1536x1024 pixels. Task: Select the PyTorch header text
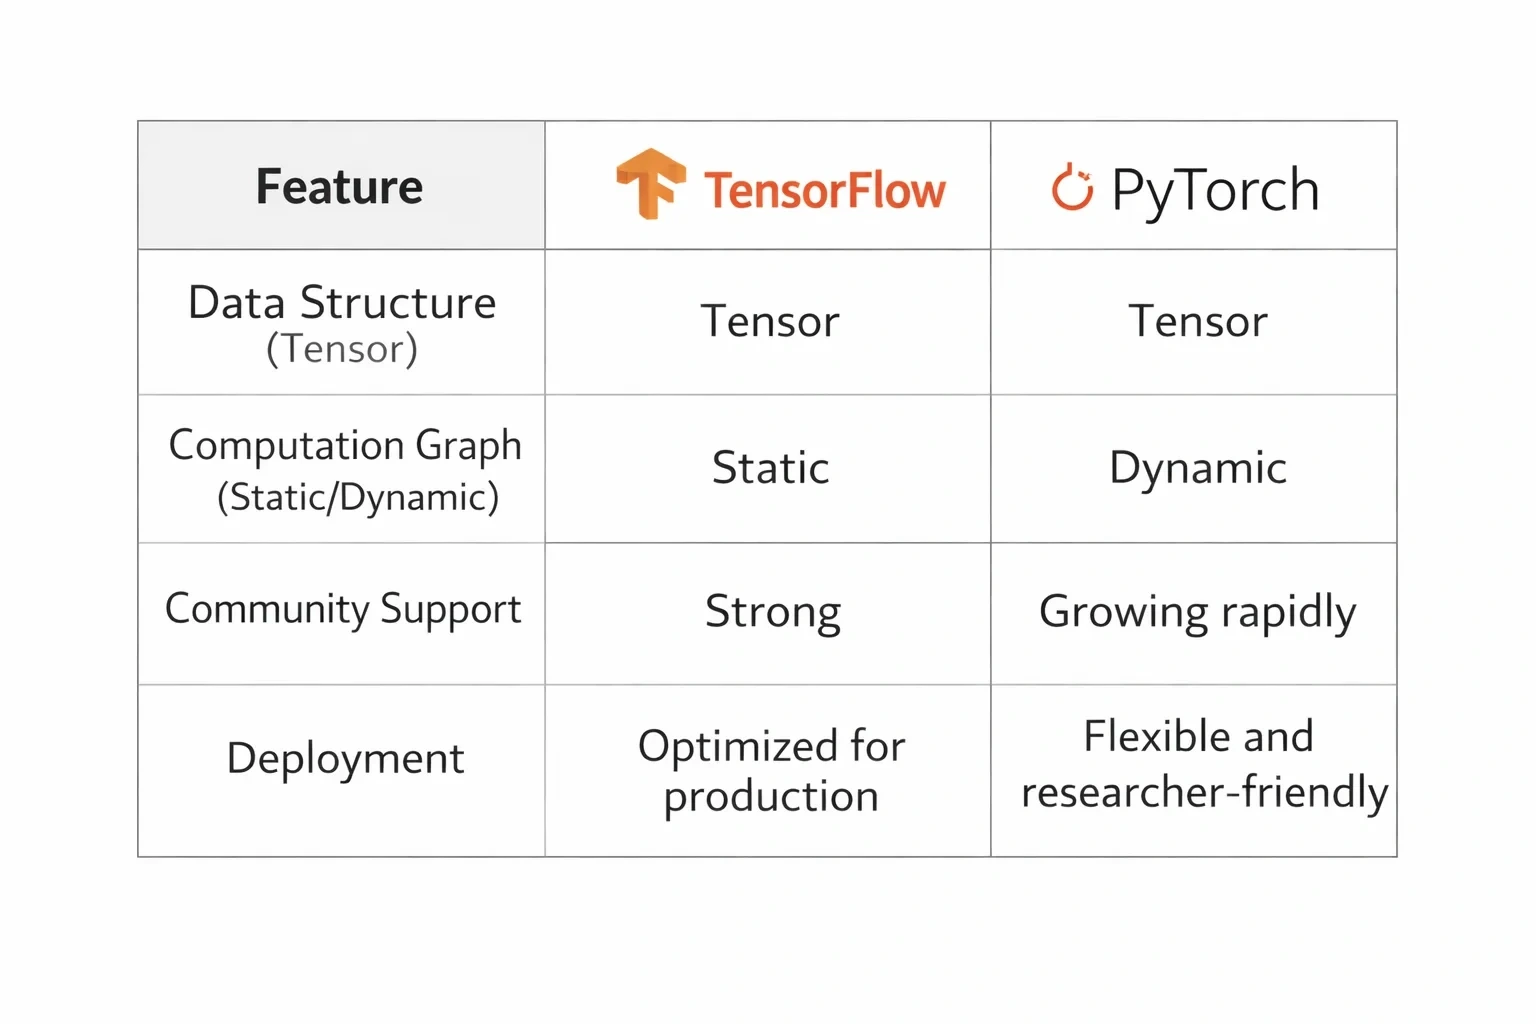click(1216, 190)
